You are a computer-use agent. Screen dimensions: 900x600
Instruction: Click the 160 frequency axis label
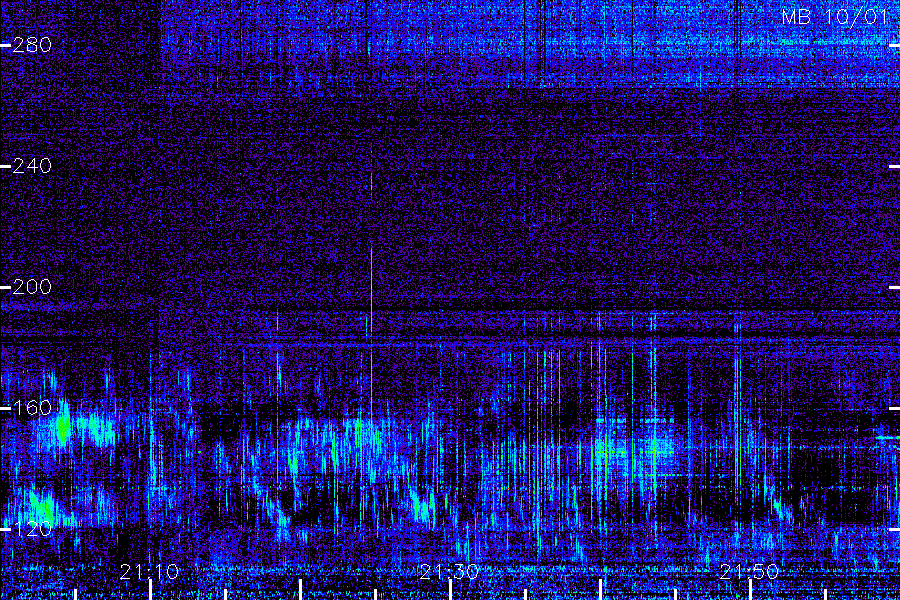tap(32, 408)
